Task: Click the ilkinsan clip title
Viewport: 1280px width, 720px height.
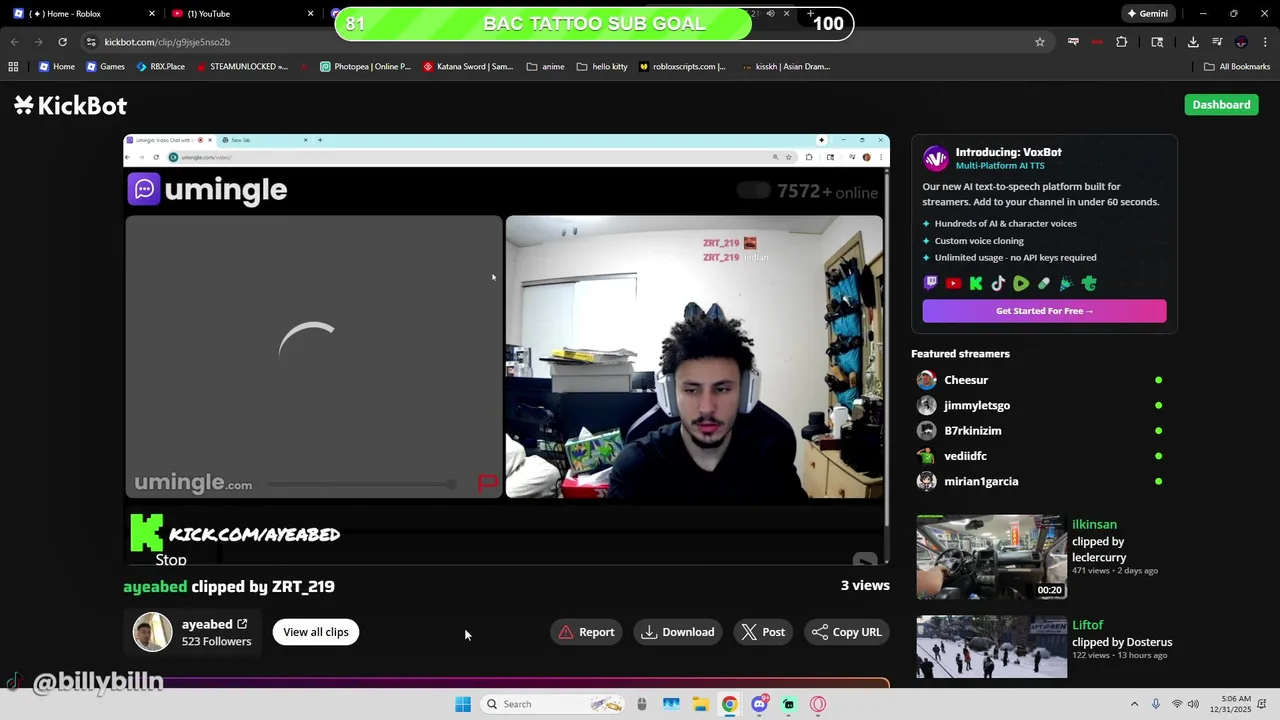Action: [1094, 524]
